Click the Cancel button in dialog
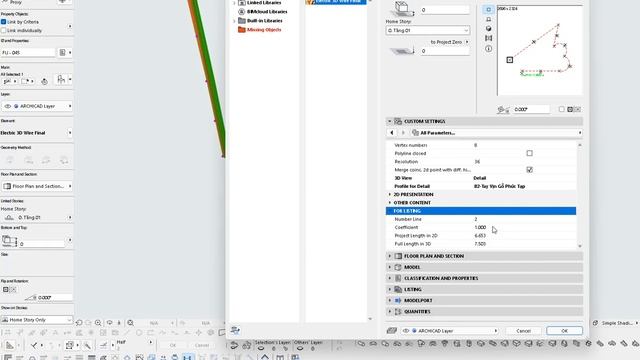The width and height of the screenshot is (640, 360). coord(523,331)
